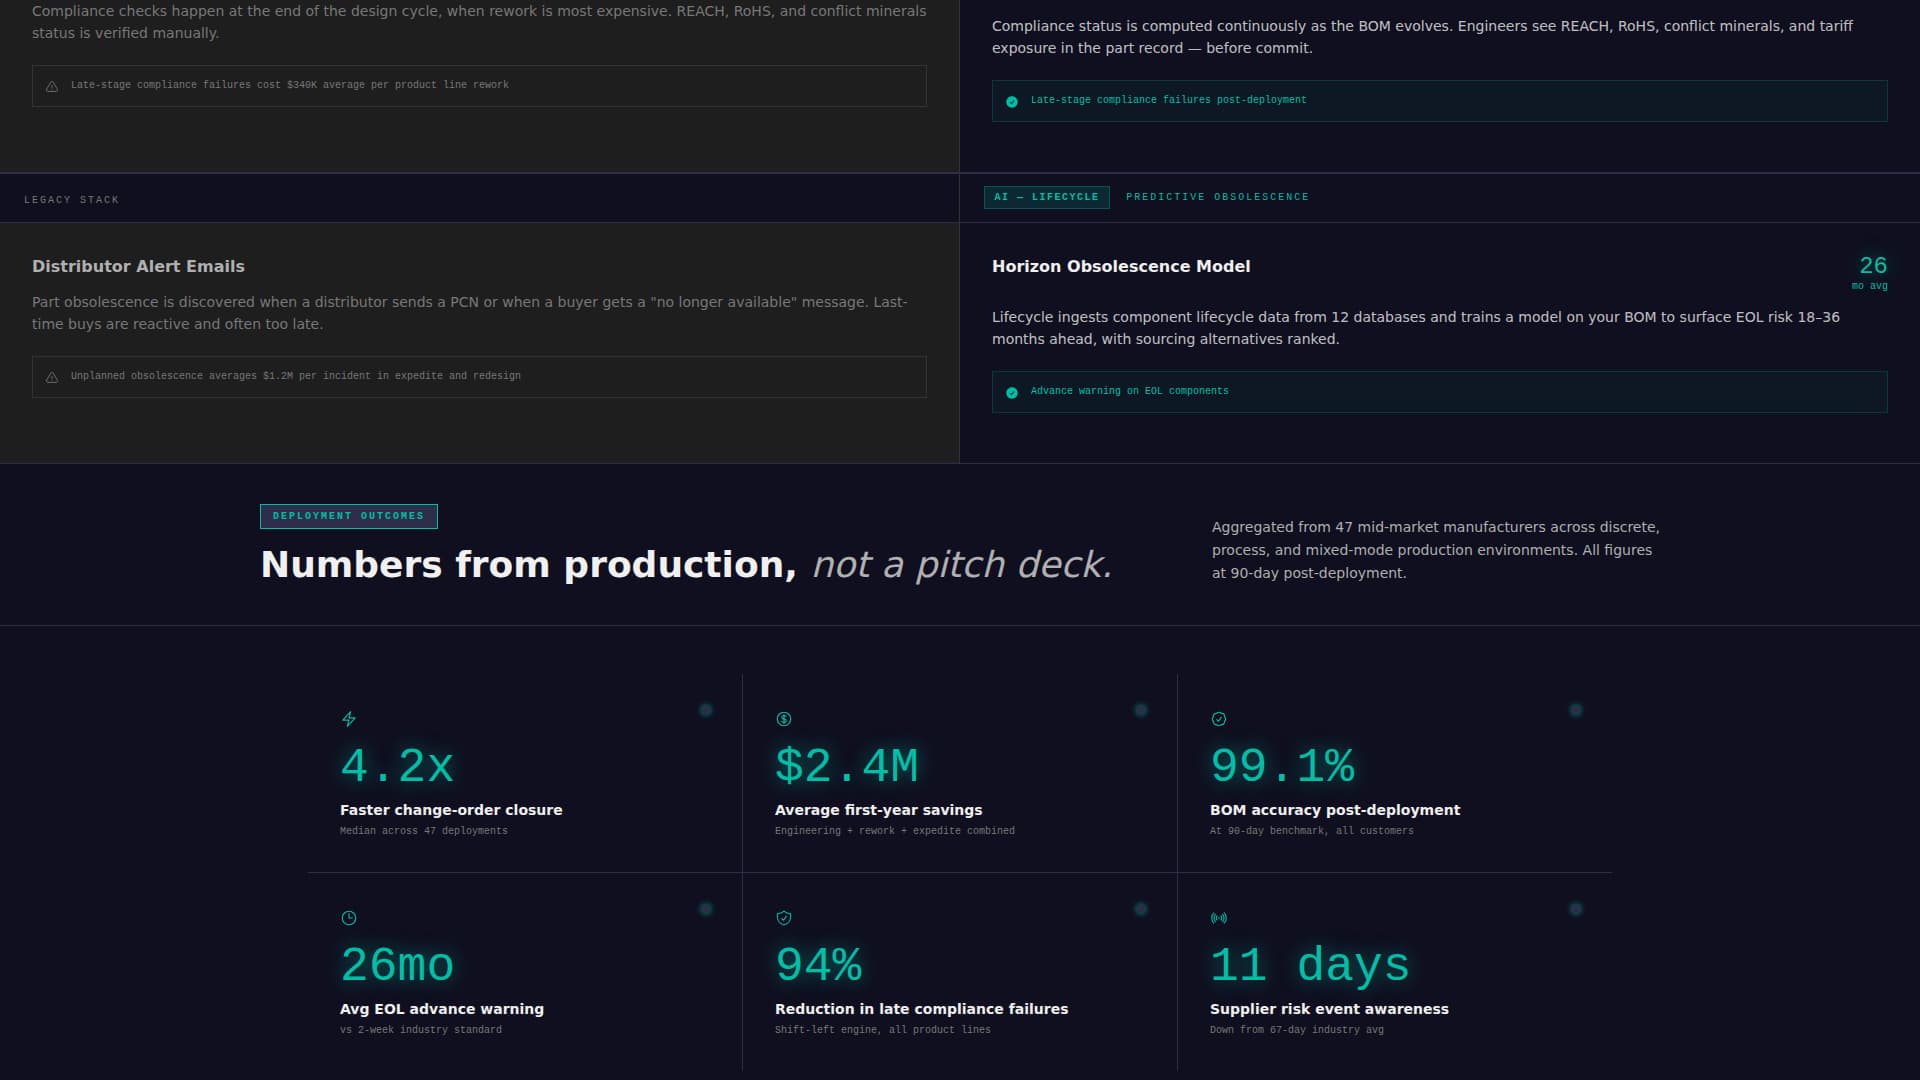Click 'Engineering + rework + expedite combined' caption
Image resolution: width=1920 pixels, height=1080 pixels.
[895, 831]
